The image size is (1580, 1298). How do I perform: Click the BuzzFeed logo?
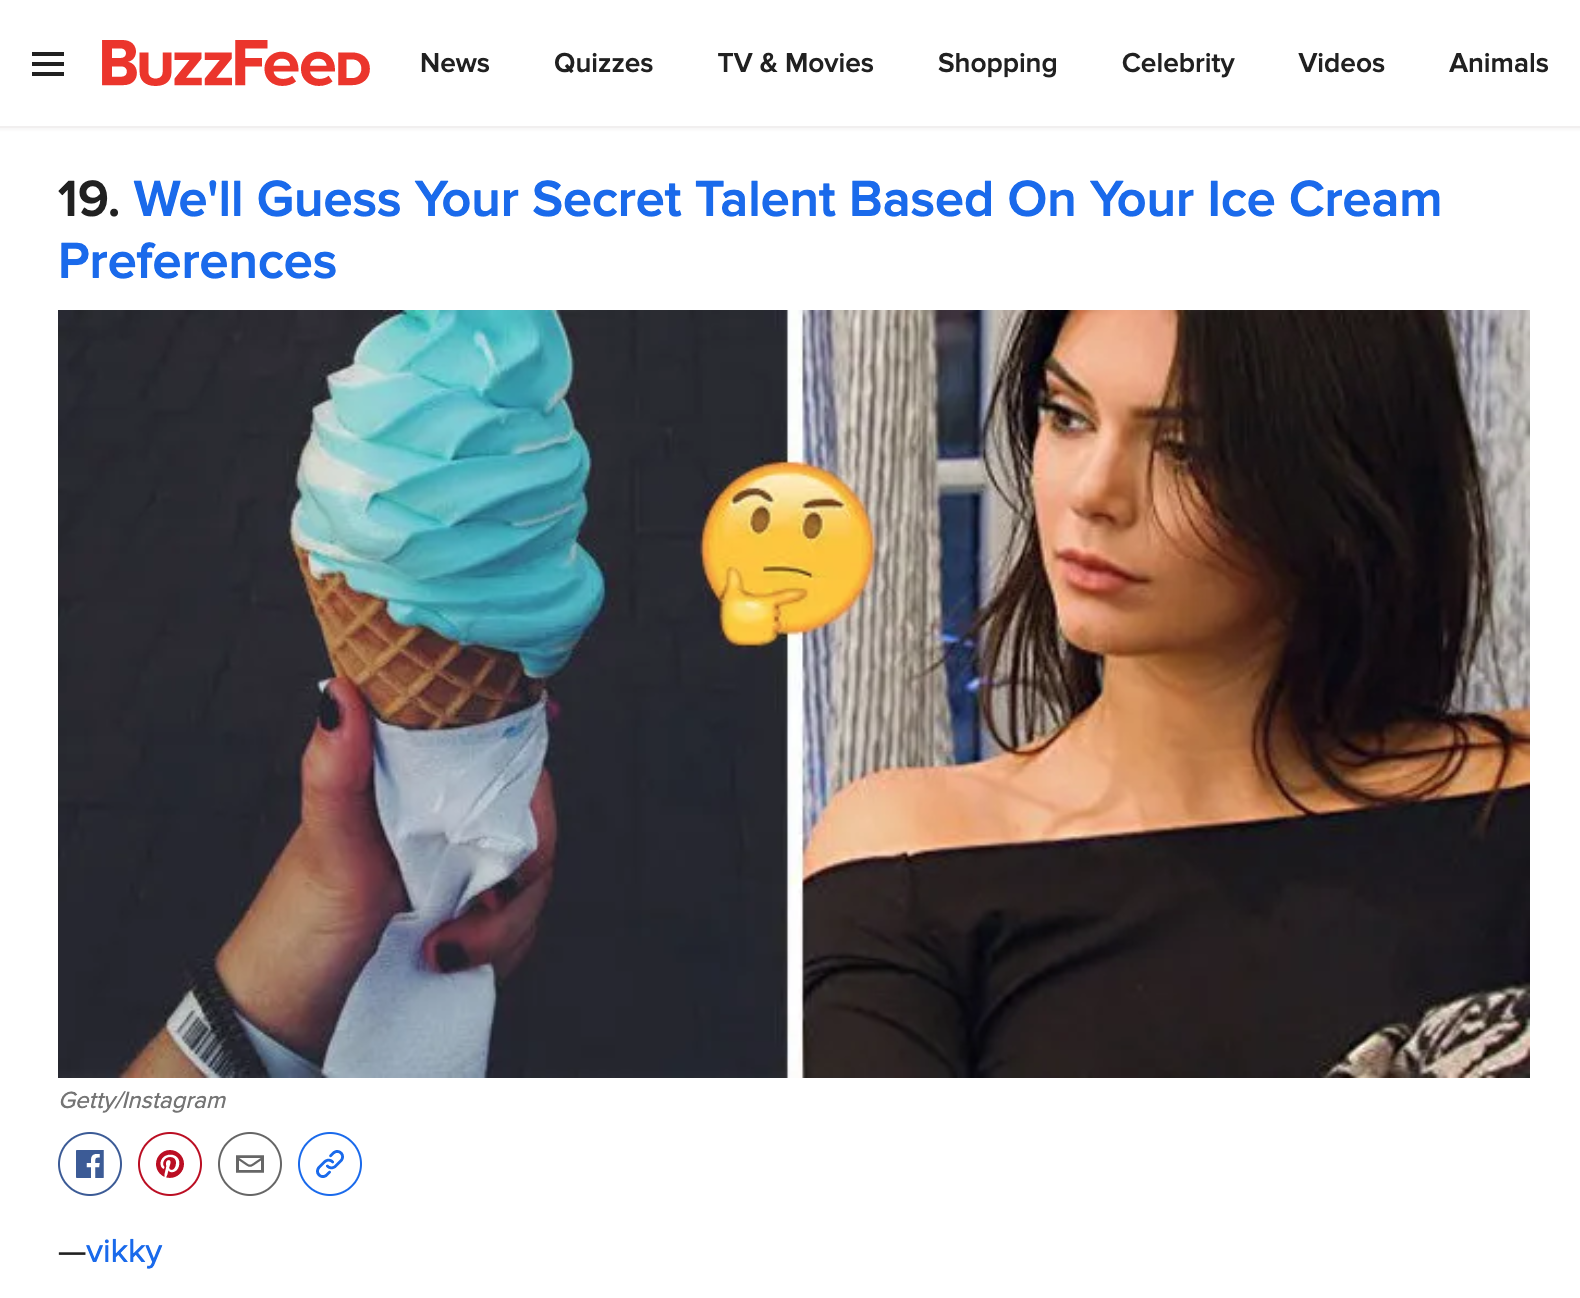tap(236, 63)
